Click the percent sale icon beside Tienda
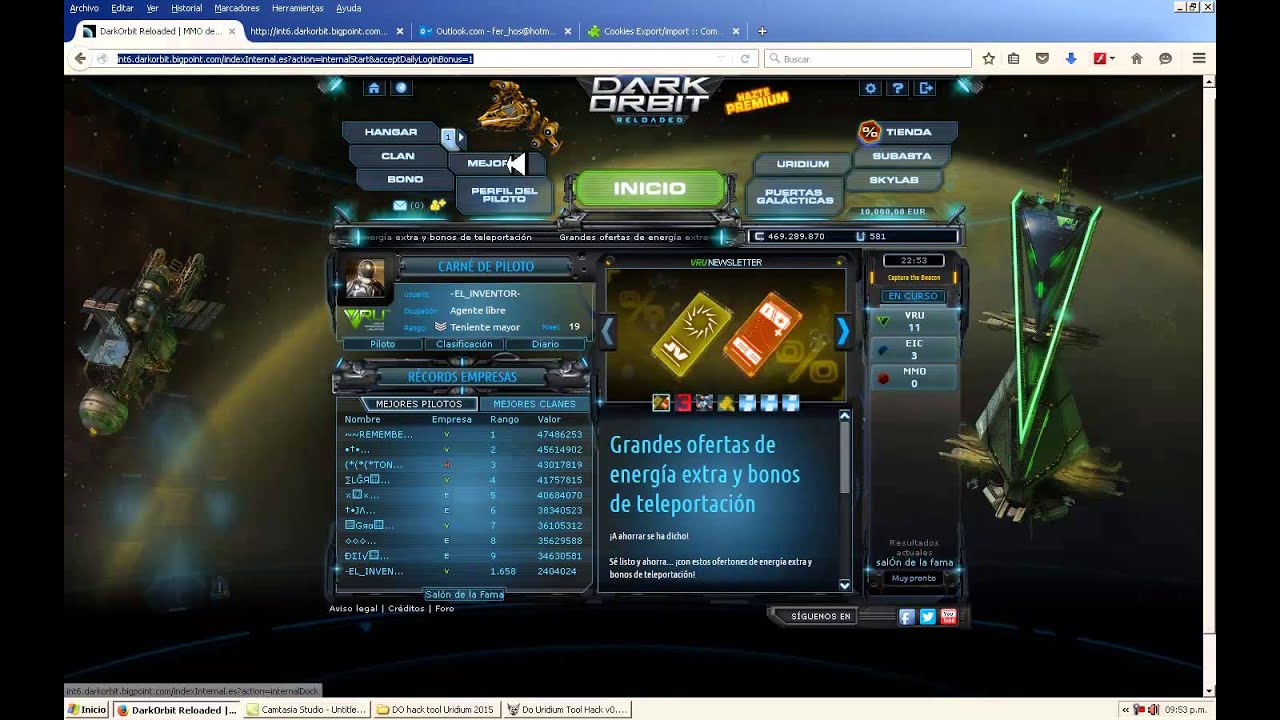The width and height of the screenshot is (1280, 720). (869, 131)
